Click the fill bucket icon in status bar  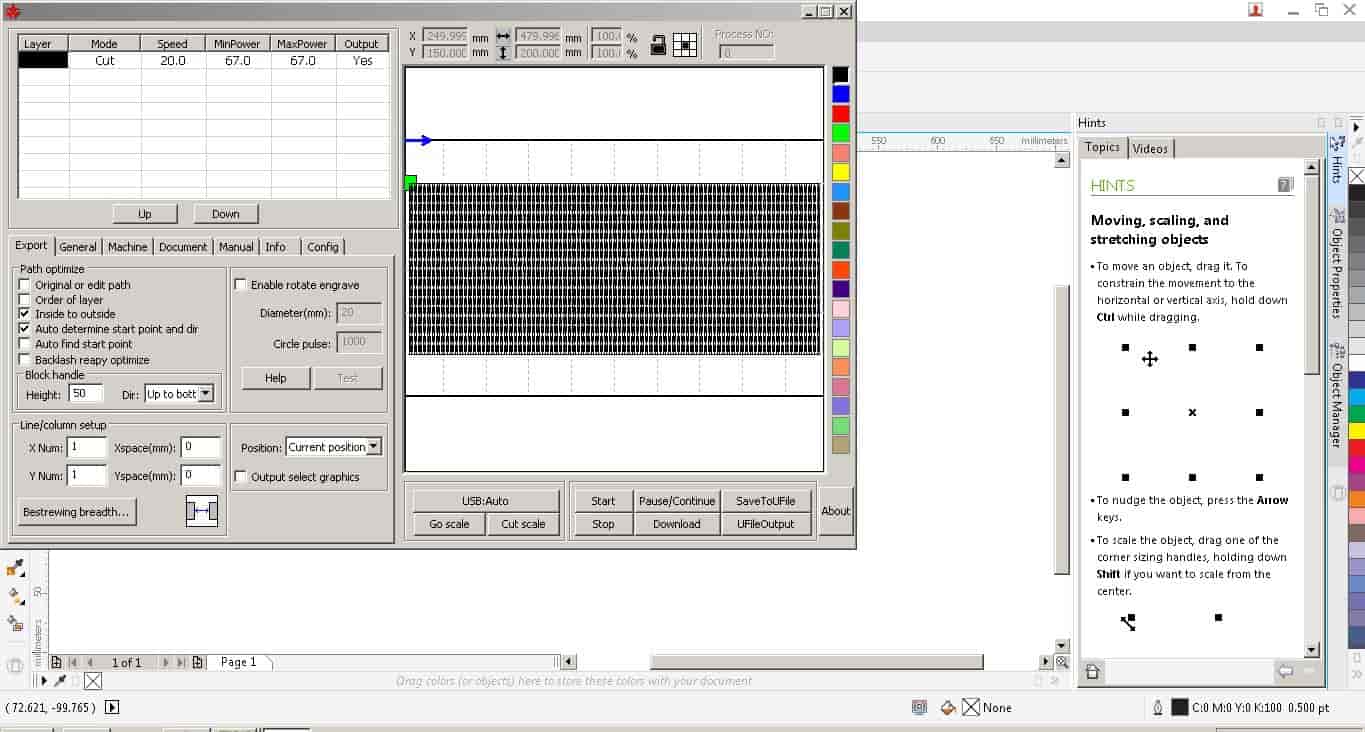948,707
